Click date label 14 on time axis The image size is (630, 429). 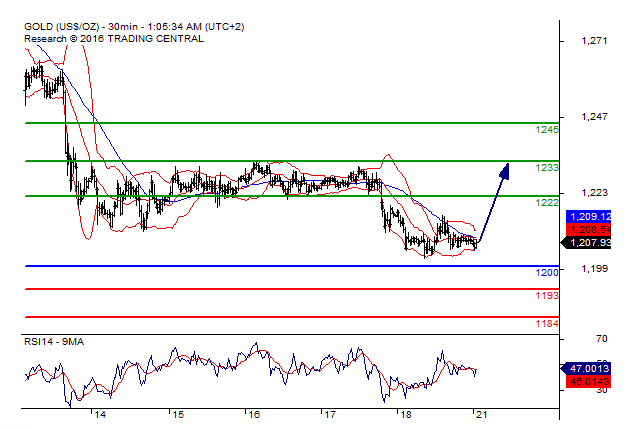[x=100, y=415]
